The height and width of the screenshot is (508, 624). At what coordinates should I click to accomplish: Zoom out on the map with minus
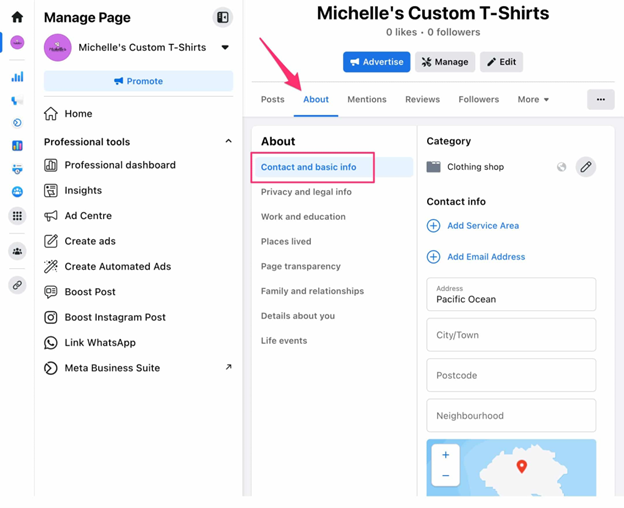click(x=446, y=475)
